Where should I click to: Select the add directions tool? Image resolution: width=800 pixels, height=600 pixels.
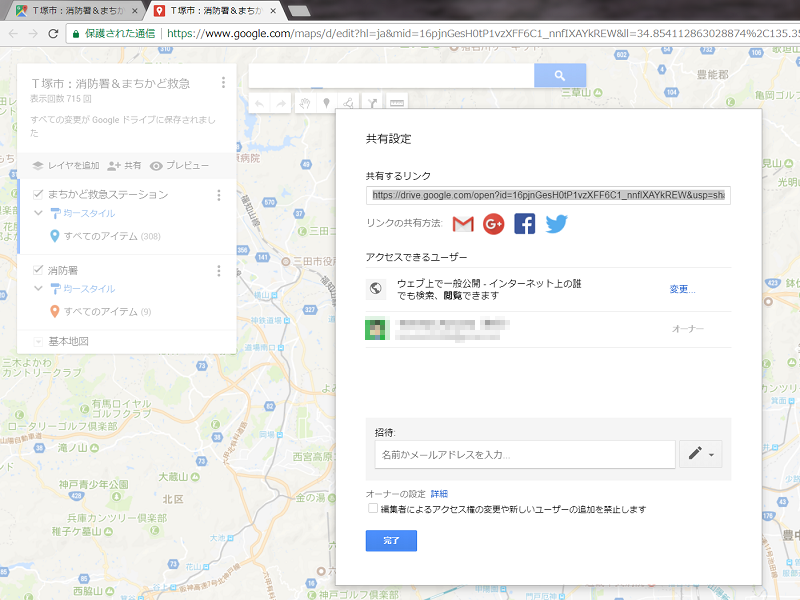coord(372,104)
